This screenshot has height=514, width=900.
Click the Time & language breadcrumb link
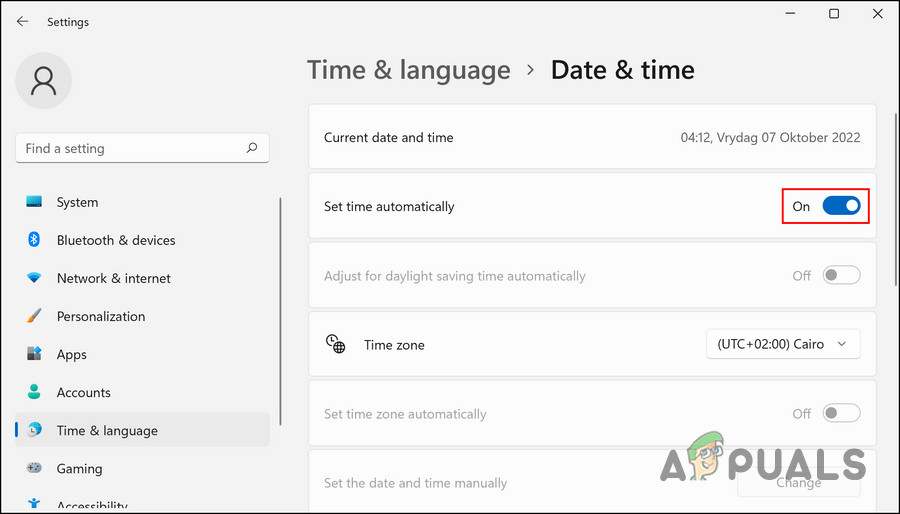(x=408, y=70)
